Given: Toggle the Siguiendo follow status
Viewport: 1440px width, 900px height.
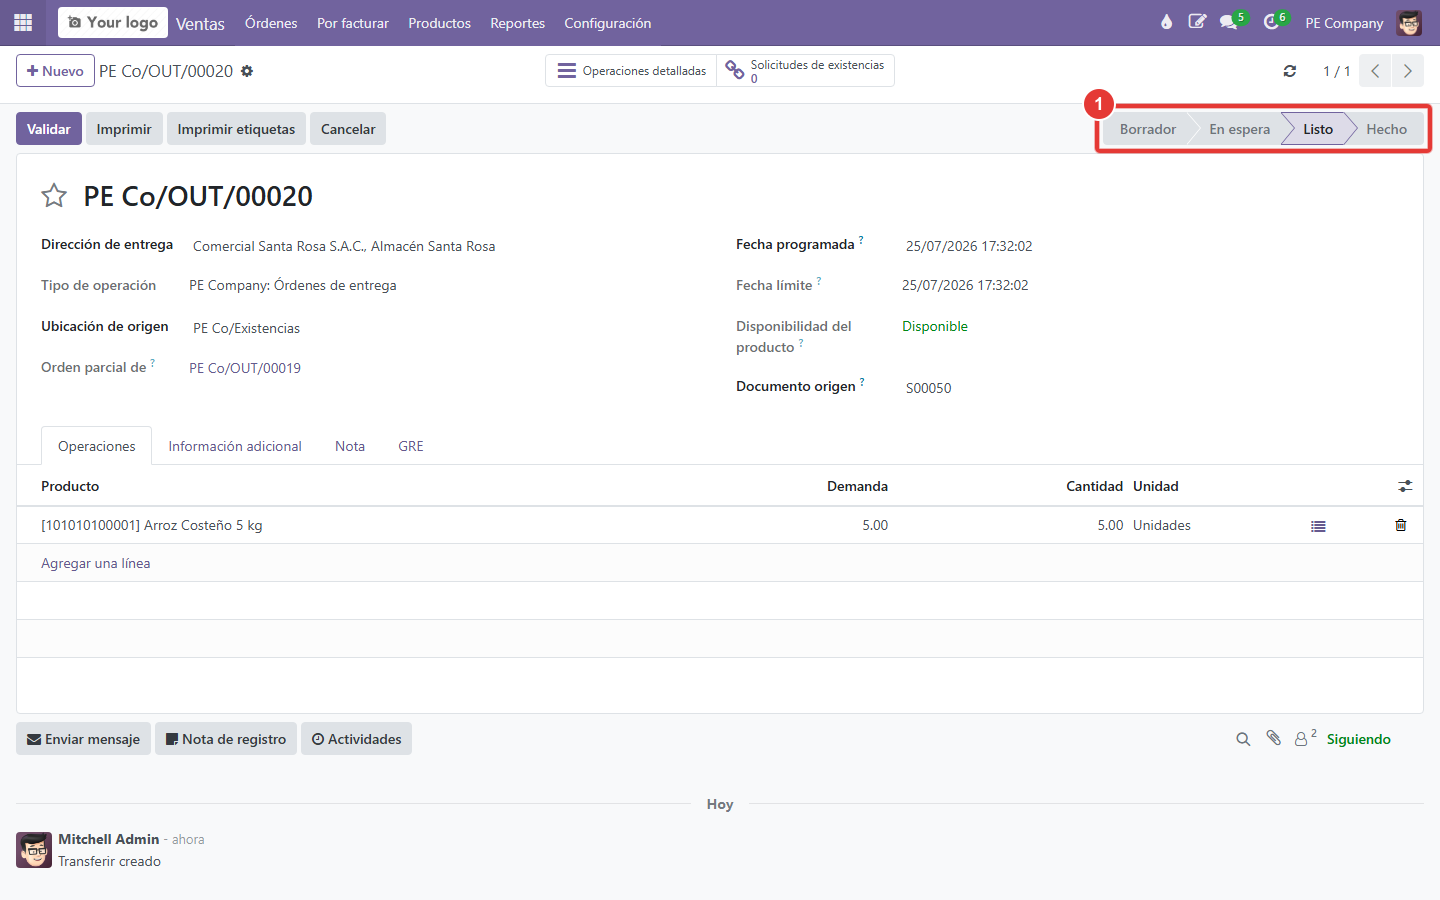Looking at the screenshot, I should [x=1358, y=739].
